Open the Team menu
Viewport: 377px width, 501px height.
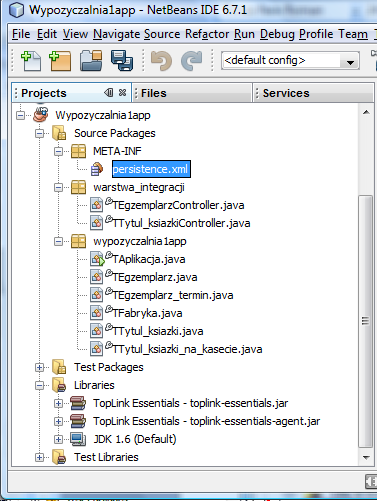click(353, 34)
